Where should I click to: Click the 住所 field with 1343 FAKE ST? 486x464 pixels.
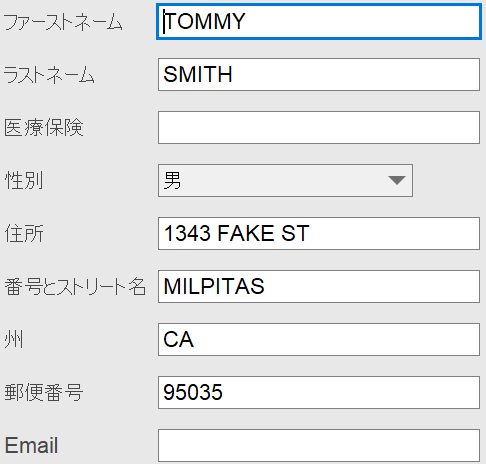(319, 233)
